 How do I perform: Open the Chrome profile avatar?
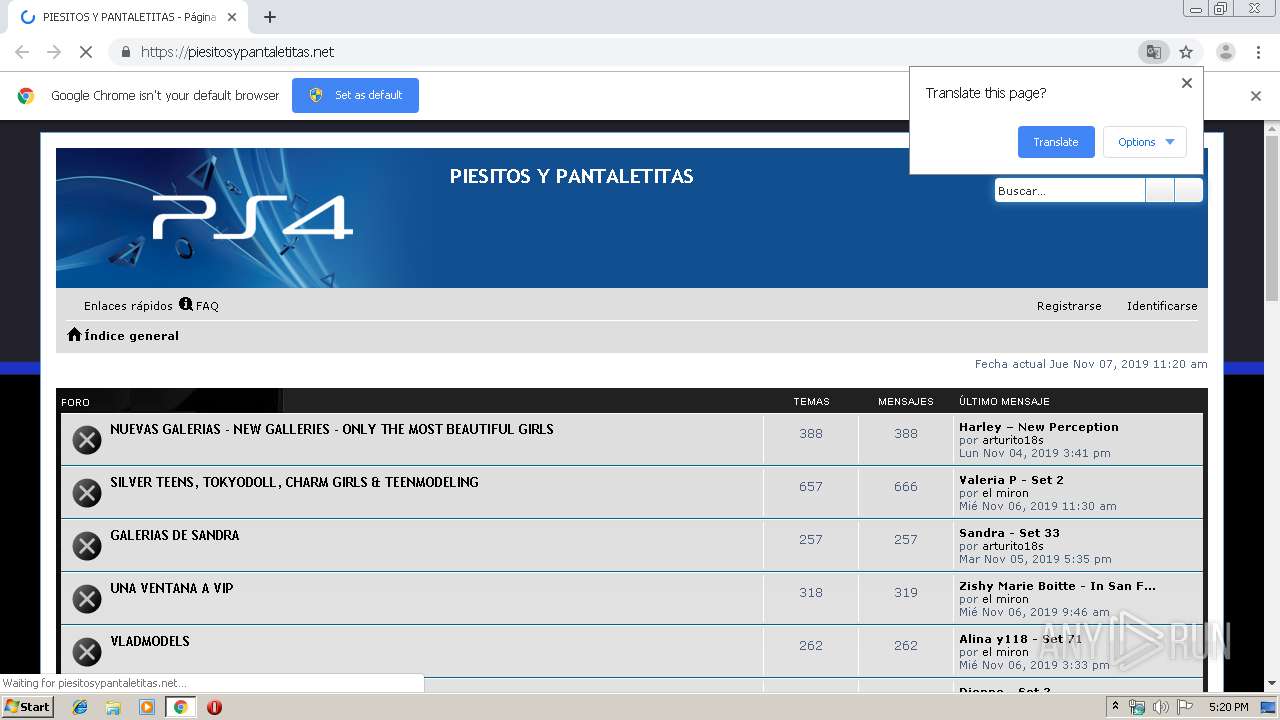1226,52
